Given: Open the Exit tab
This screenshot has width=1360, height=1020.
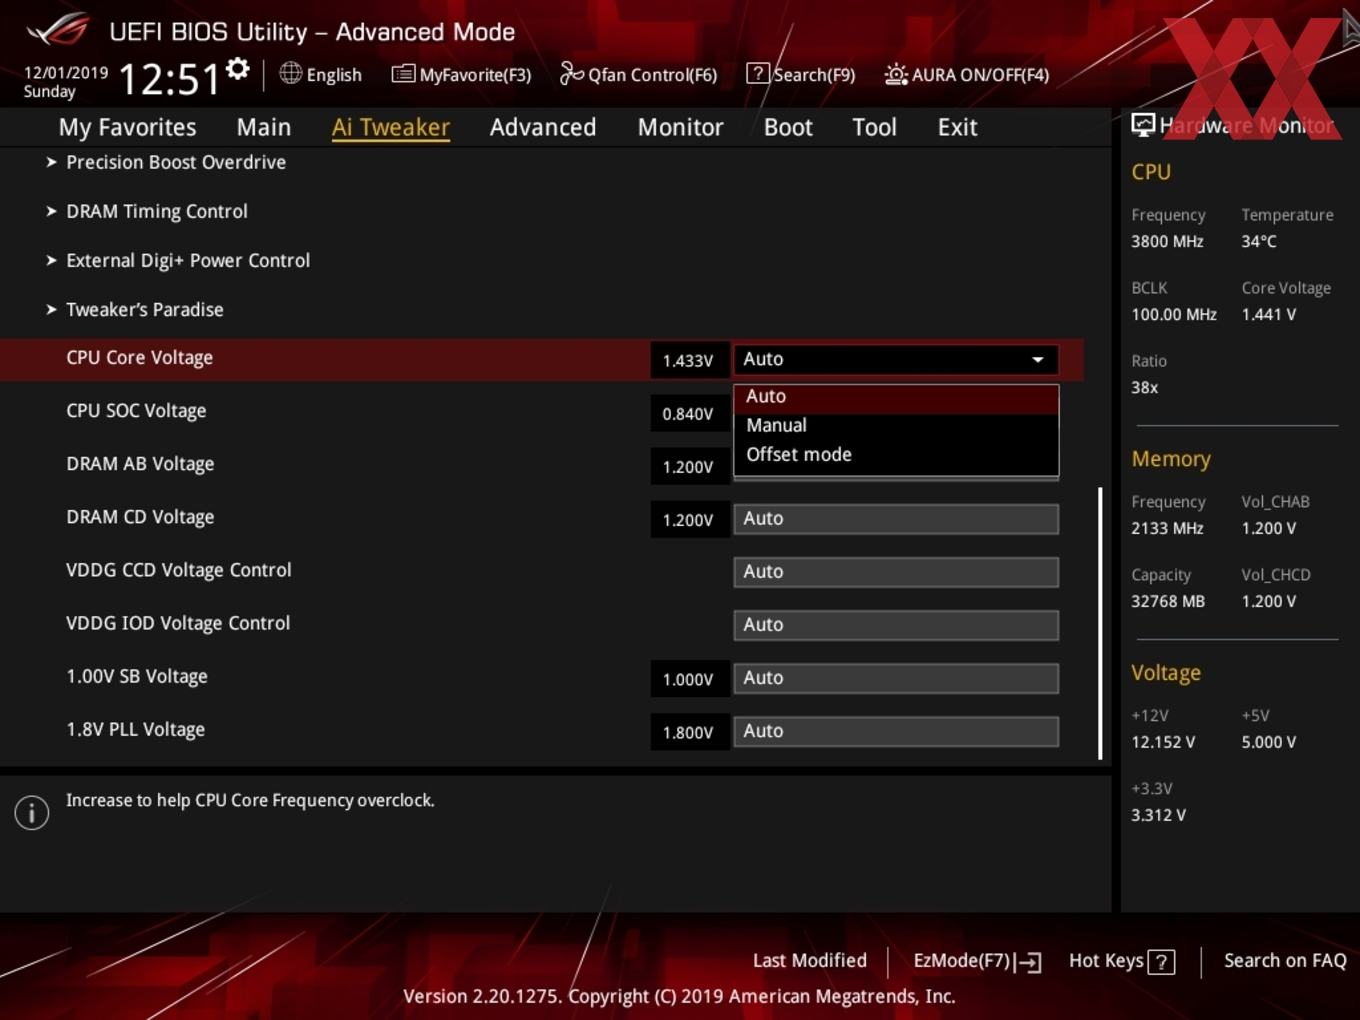Looking at the screenshot, I should click(957, 127).
